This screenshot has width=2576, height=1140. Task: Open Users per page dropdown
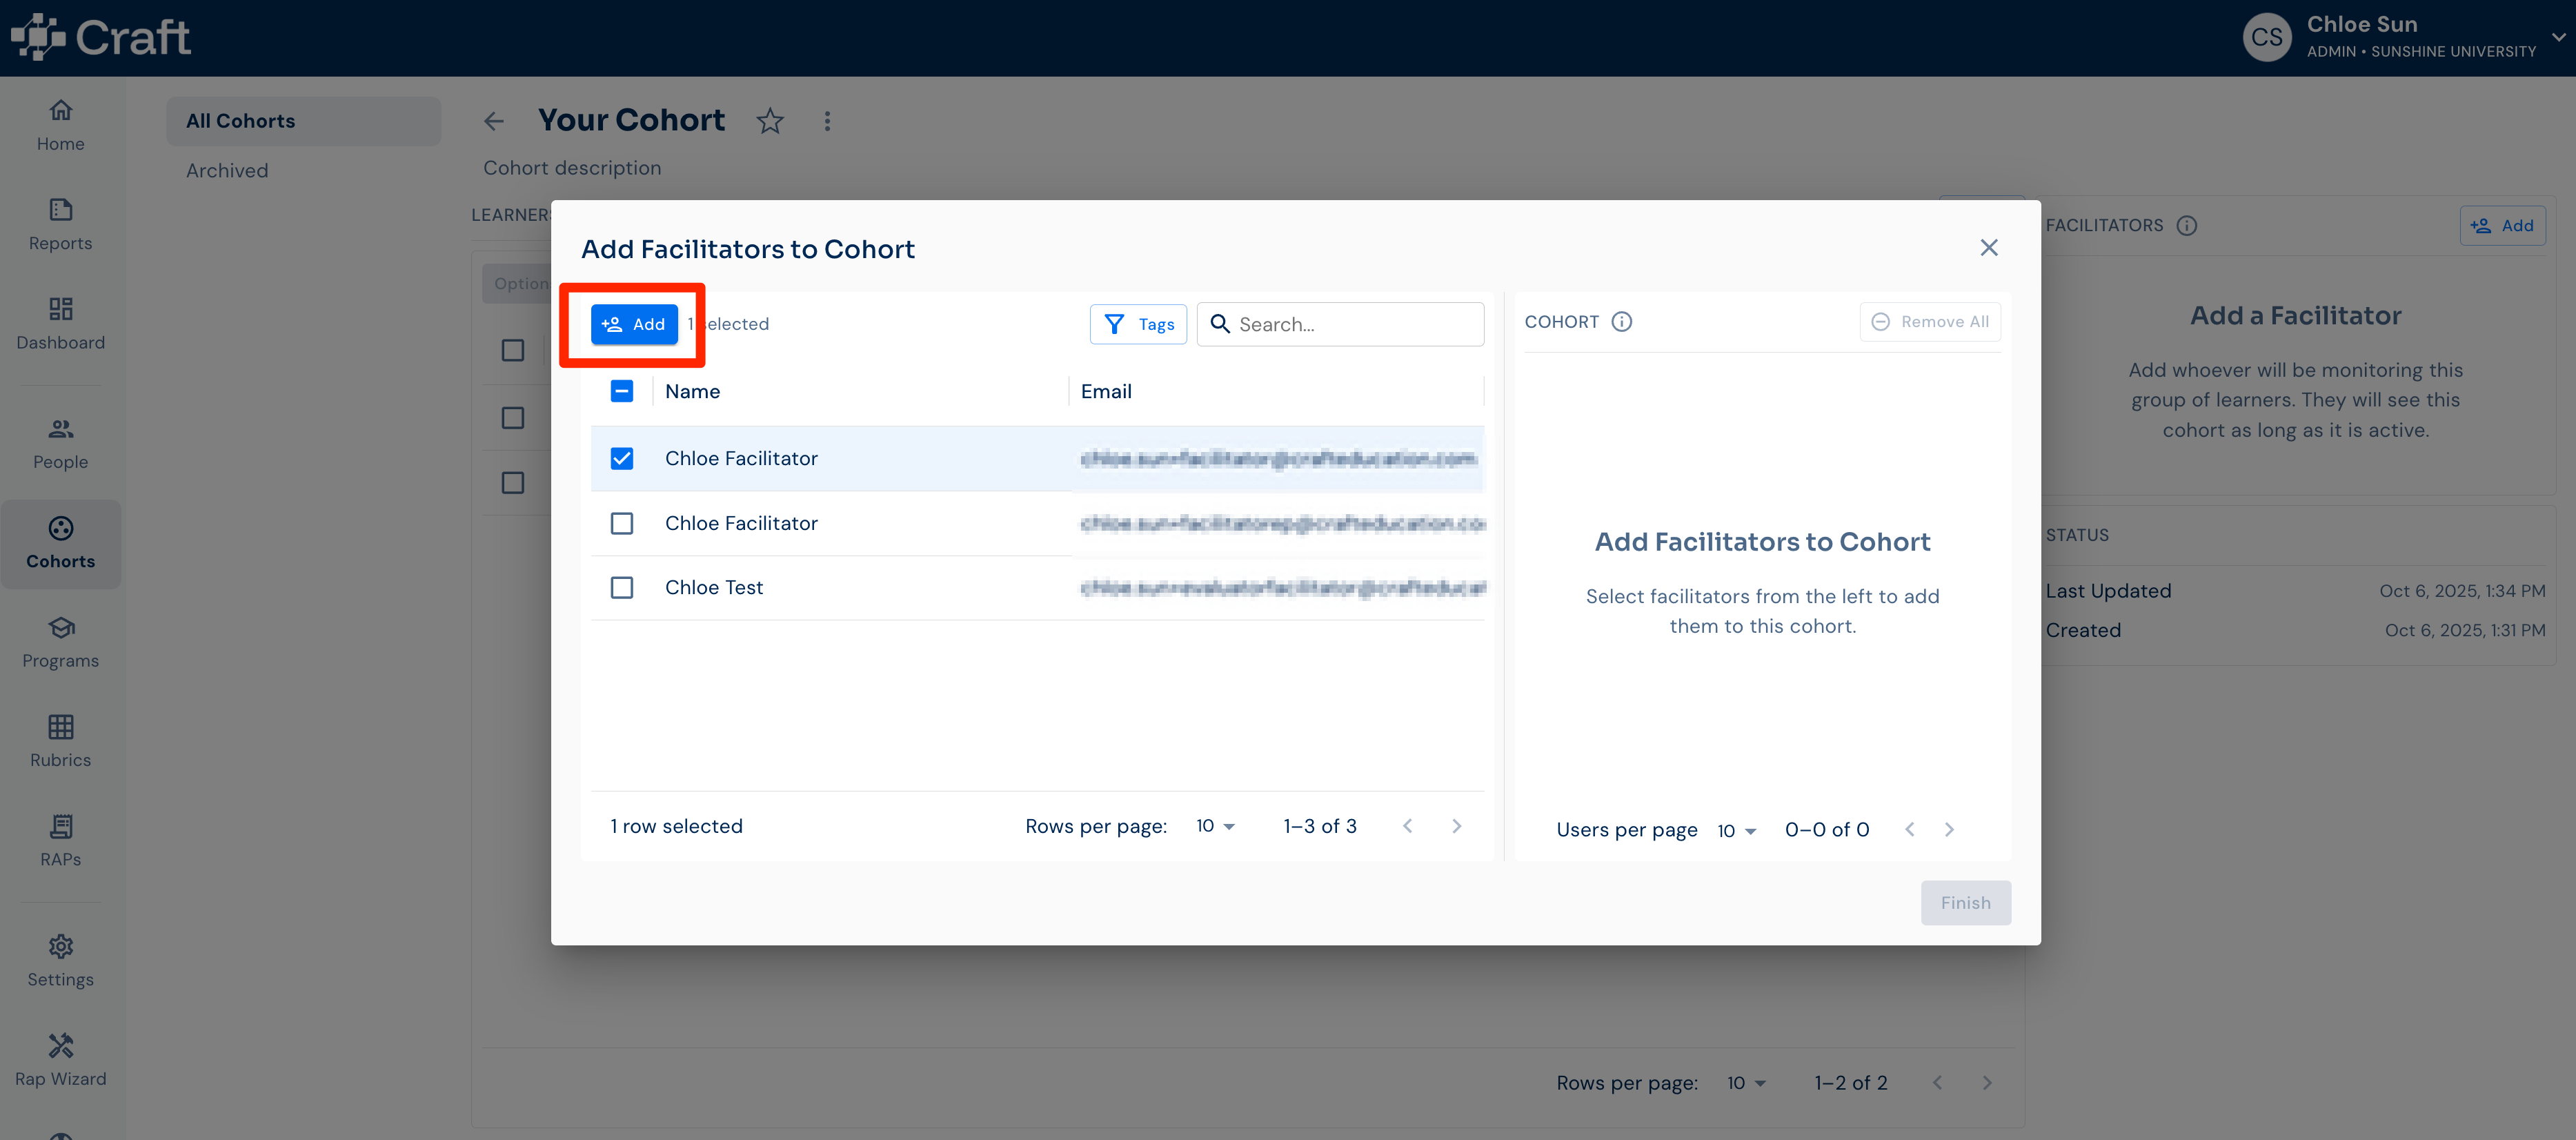coord(1737,830)
